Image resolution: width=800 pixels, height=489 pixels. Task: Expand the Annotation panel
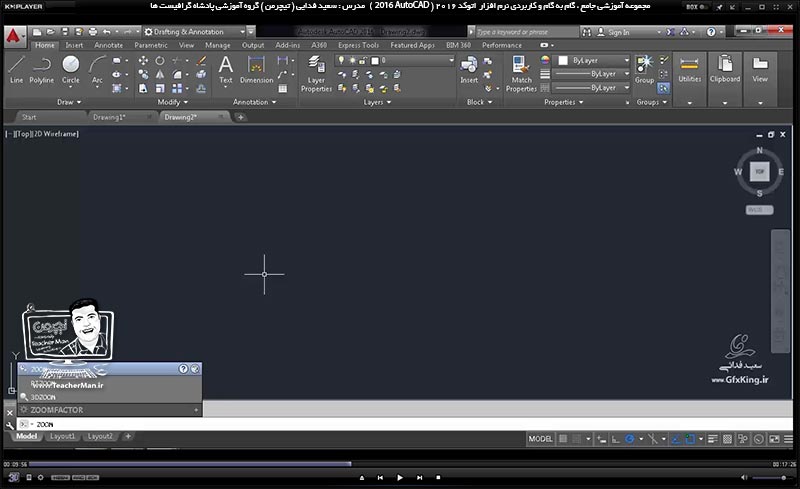click(x=255, y=102)
